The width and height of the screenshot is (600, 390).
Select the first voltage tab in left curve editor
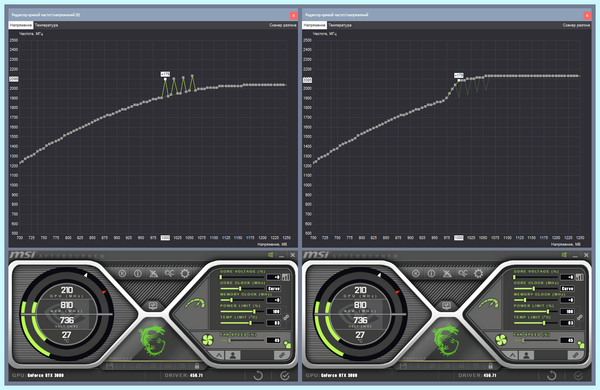point(21,25)
